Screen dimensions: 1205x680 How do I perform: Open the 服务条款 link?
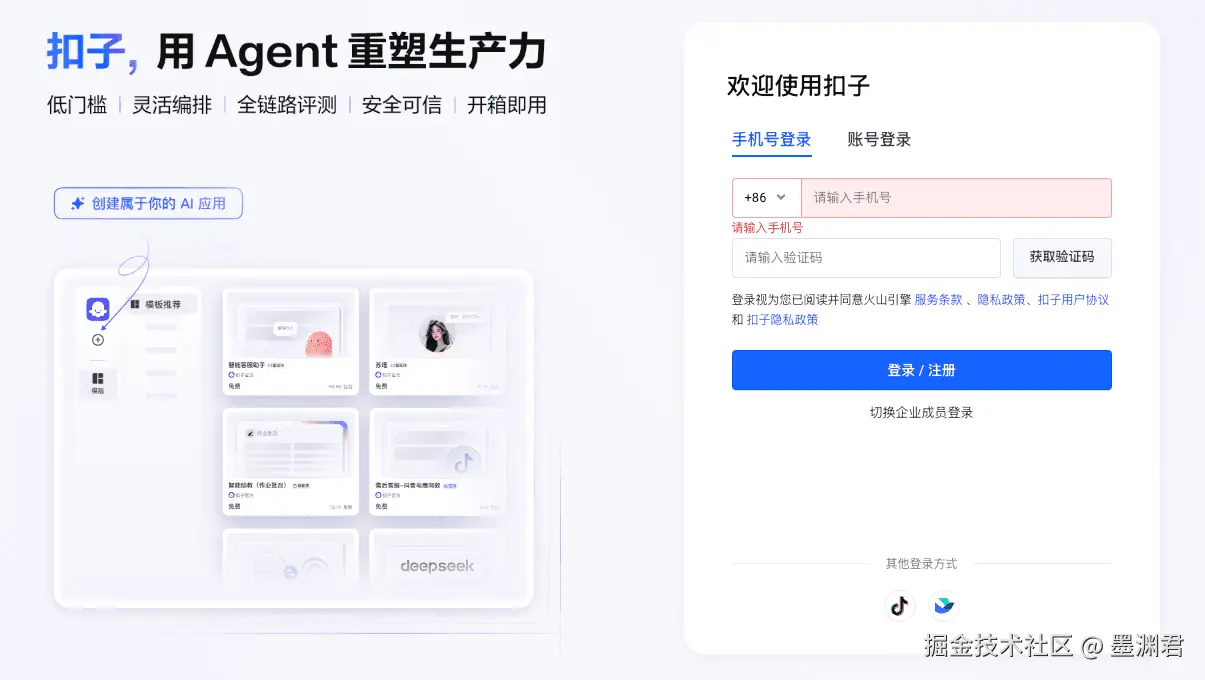pyautogui.click(x=938, y=299)
